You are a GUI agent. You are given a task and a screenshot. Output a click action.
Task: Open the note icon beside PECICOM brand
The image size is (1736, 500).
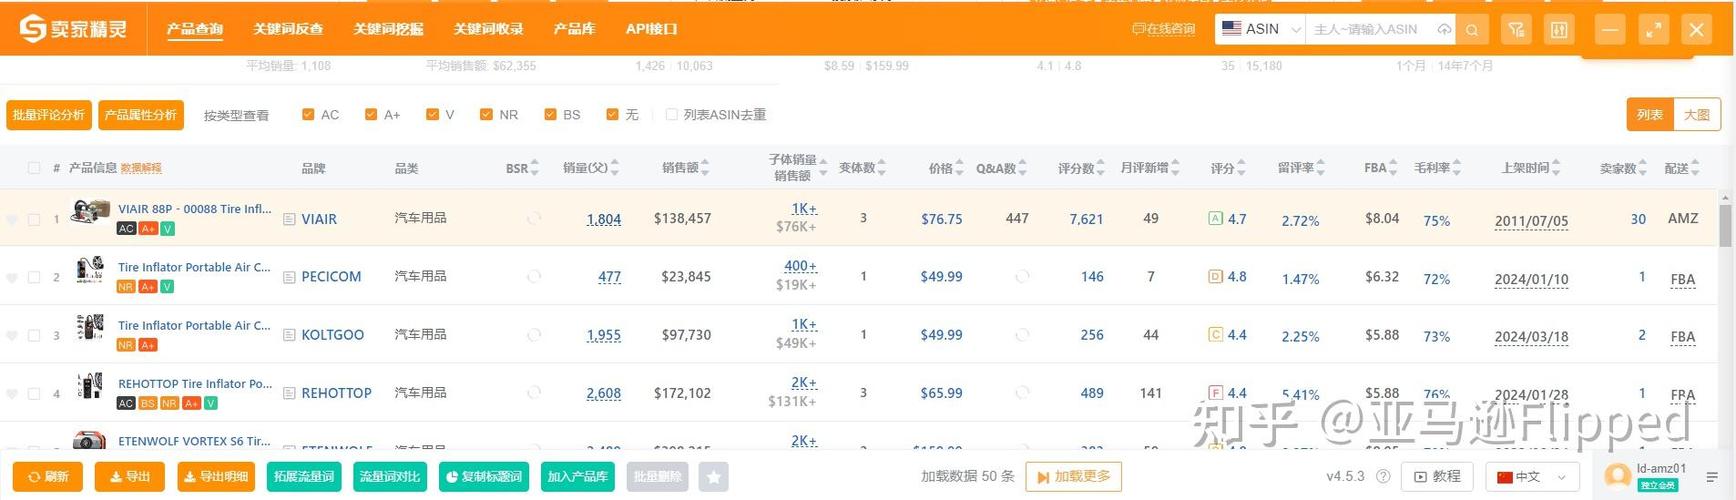[x=289, y=277]
